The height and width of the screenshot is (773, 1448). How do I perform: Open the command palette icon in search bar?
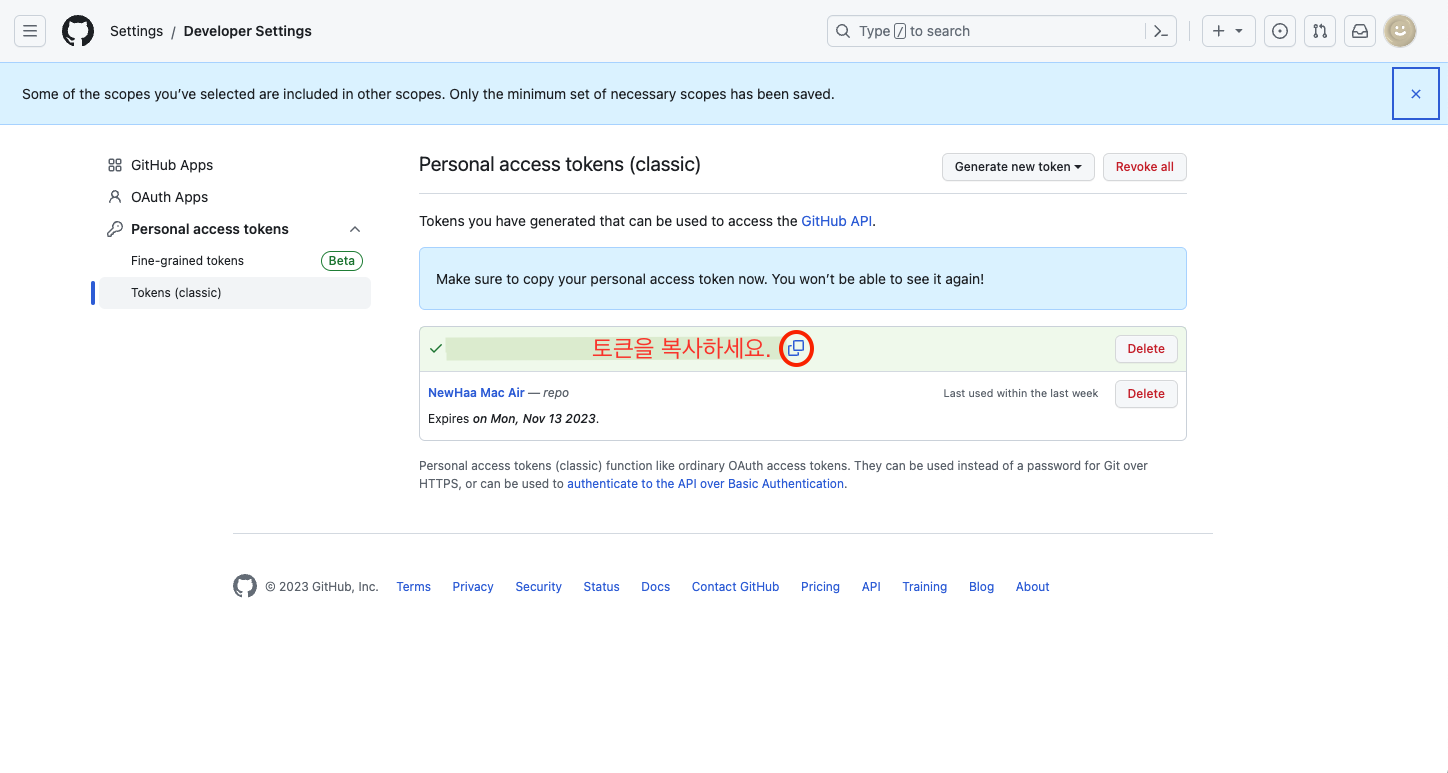coord(1160,31)
